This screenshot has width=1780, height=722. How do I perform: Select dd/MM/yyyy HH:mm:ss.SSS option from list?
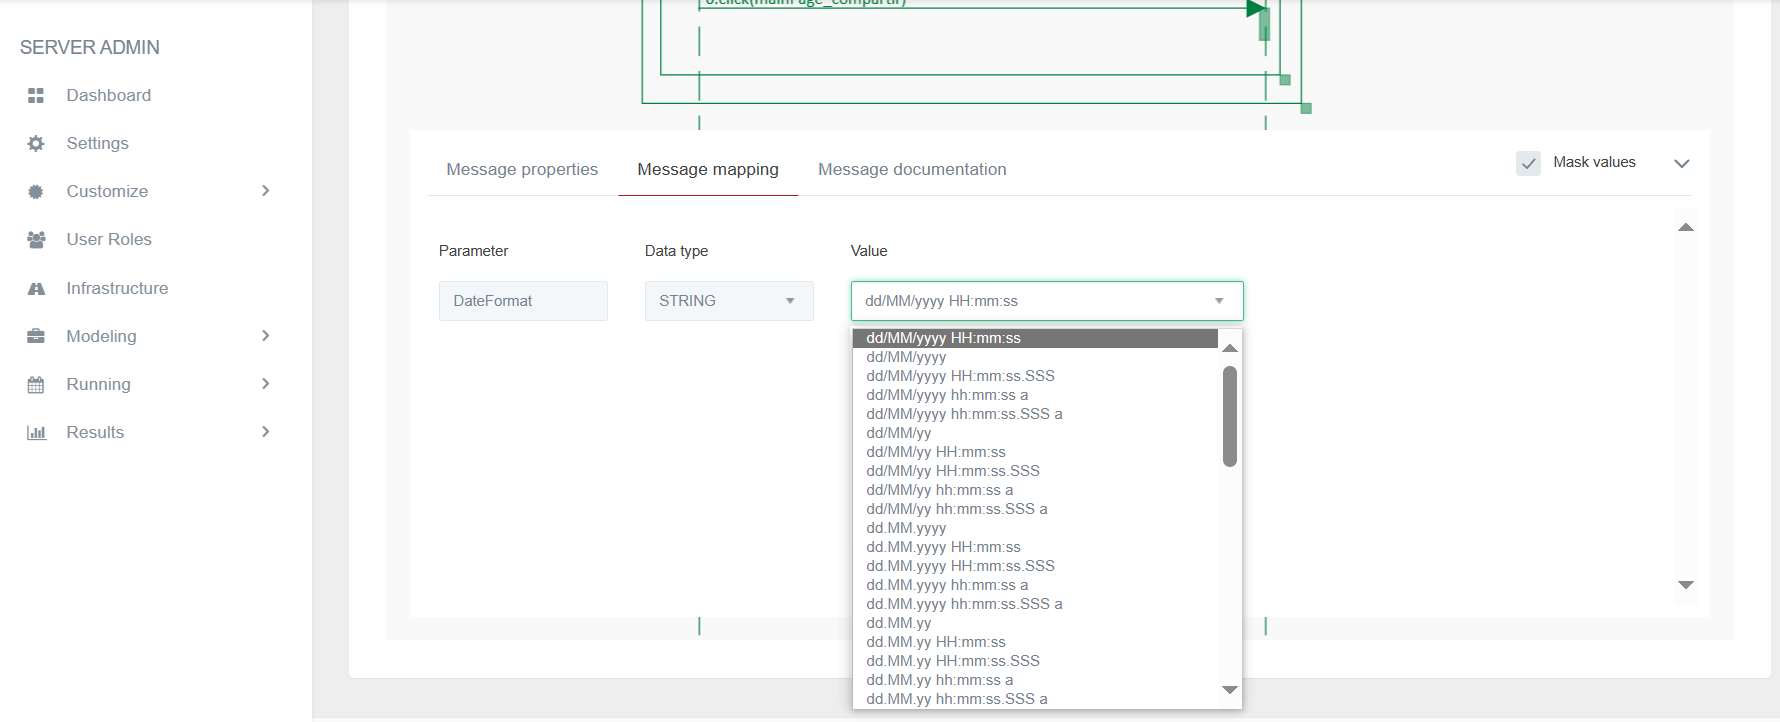(x=960, y=376)
